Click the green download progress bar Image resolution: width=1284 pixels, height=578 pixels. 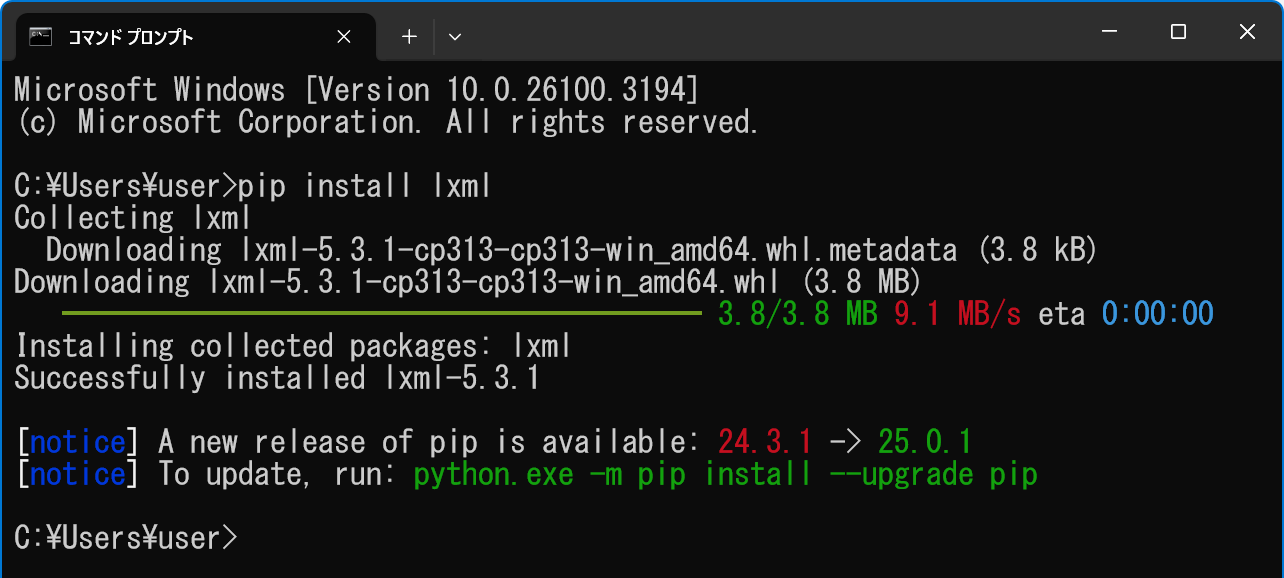[x=380, y=313]
